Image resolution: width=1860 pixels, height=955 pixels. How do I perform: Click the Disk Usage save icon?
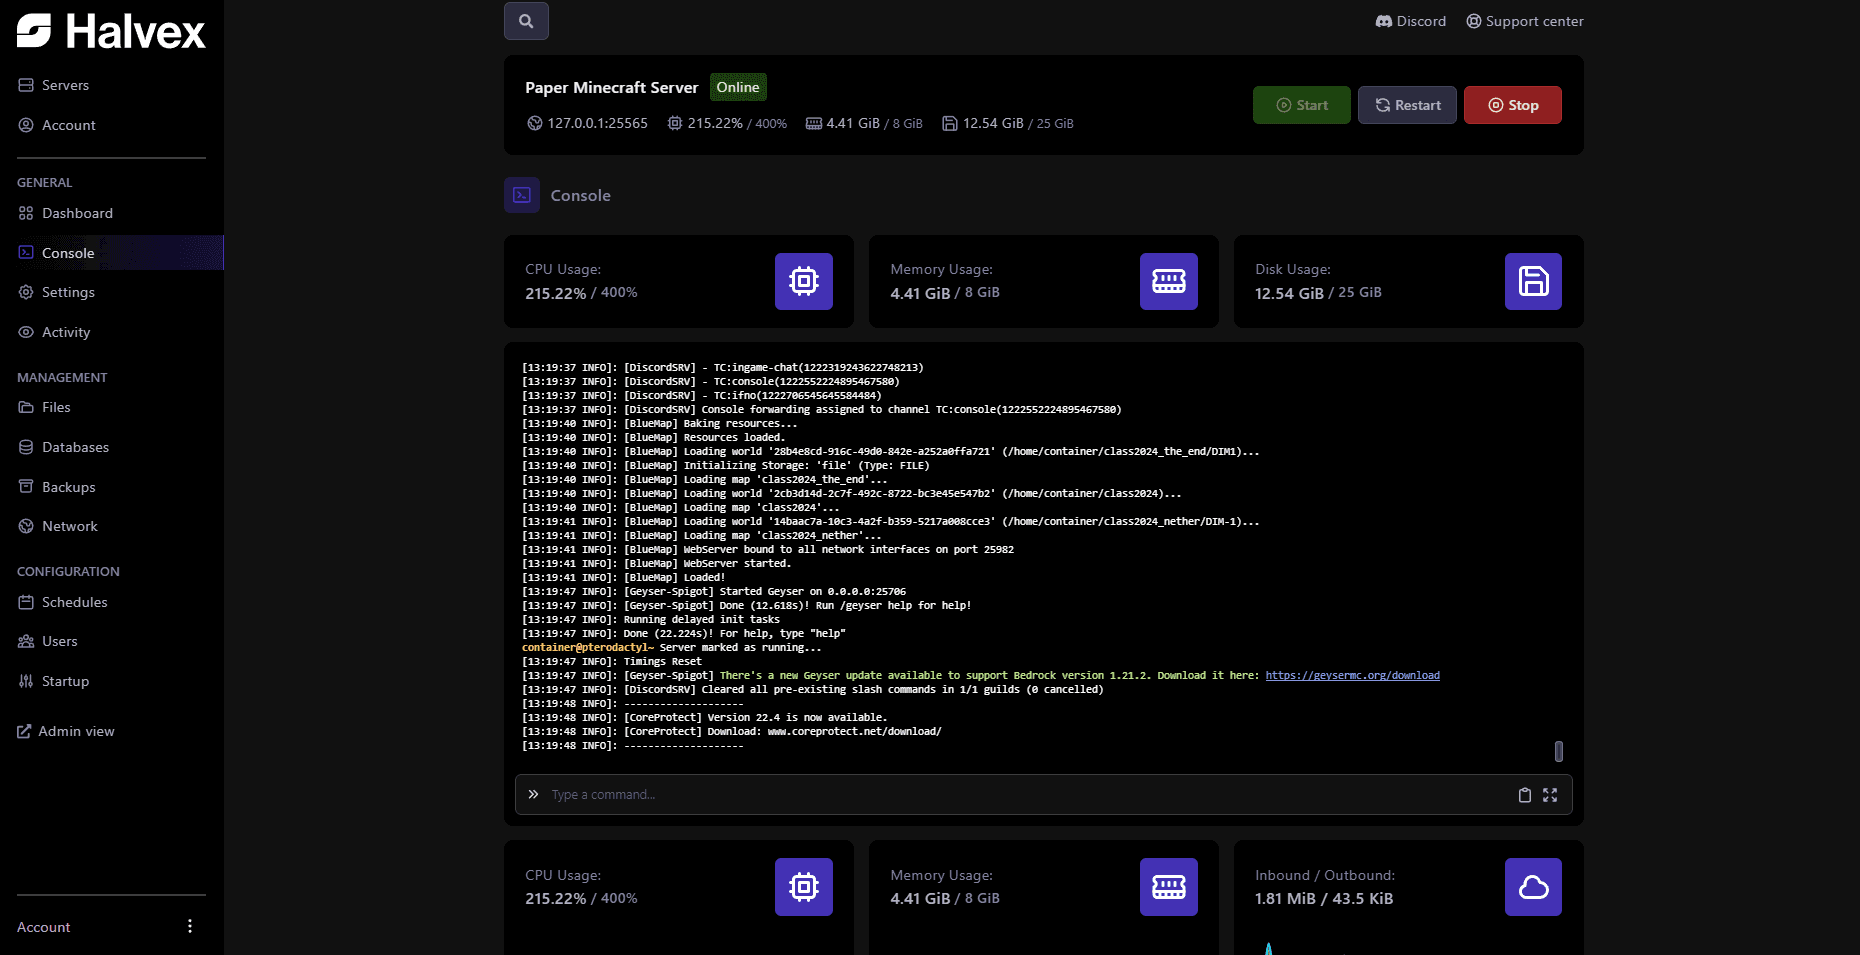pyautogui.click(x=1534, y=281)
